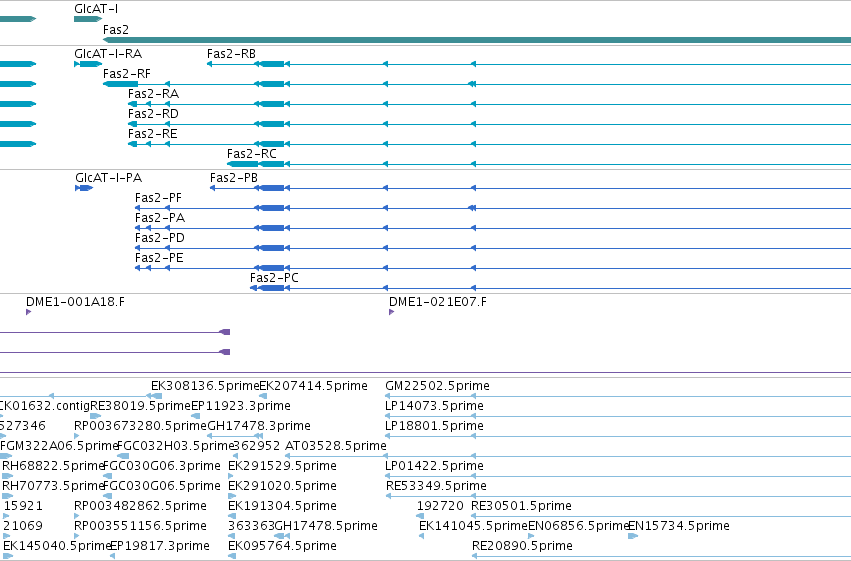Select the Fas2-RA transcript label

coord(153,94)
